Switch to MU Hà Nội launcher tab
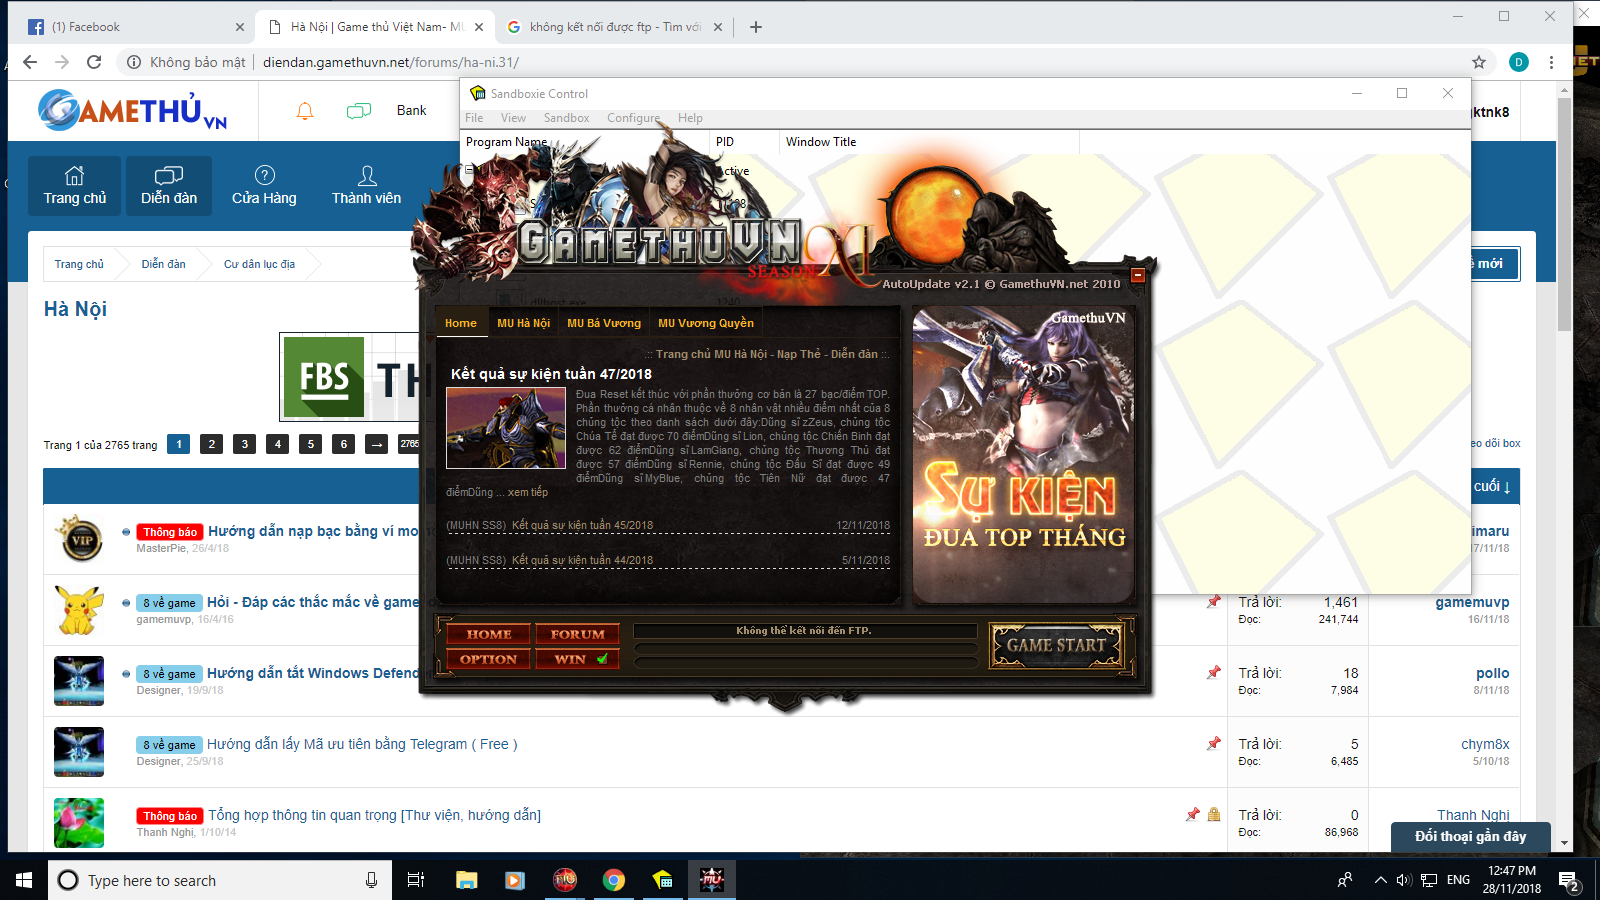 click(523, 323)
